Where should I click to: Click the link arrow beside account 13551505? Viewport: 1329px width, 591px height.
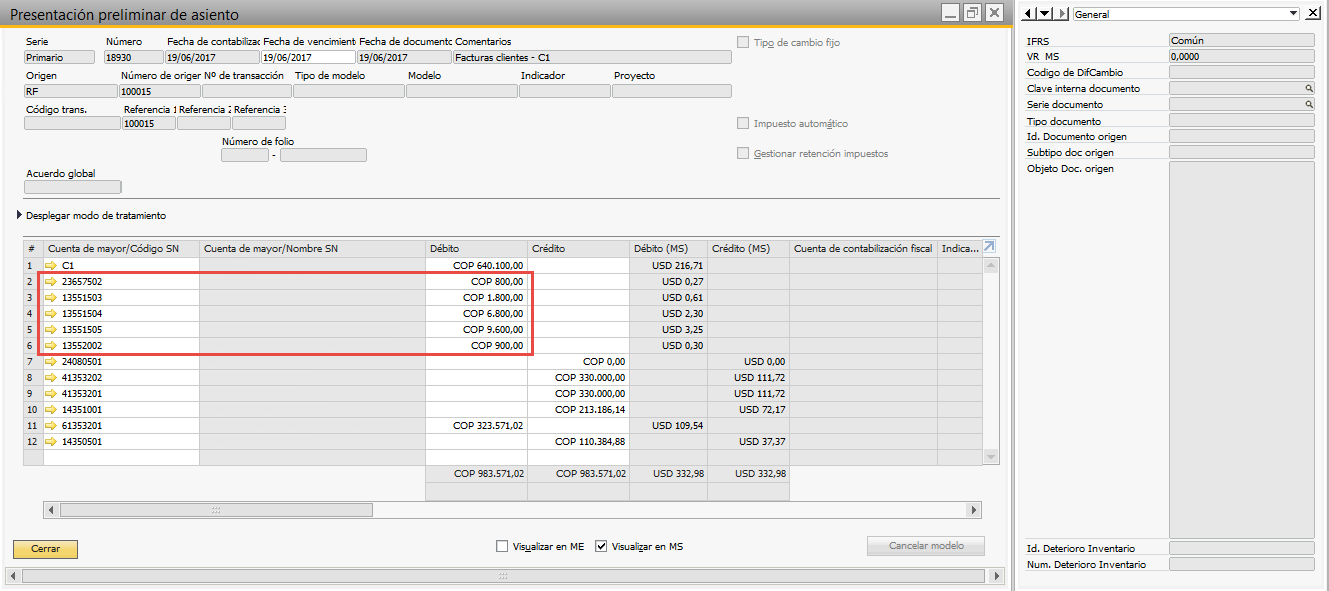pos(52,330)
